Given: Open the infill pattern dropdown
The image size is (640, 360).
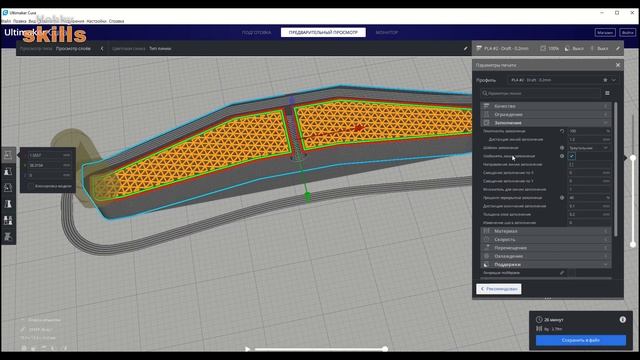Looking at the screenshot, I should pos(589,148).
